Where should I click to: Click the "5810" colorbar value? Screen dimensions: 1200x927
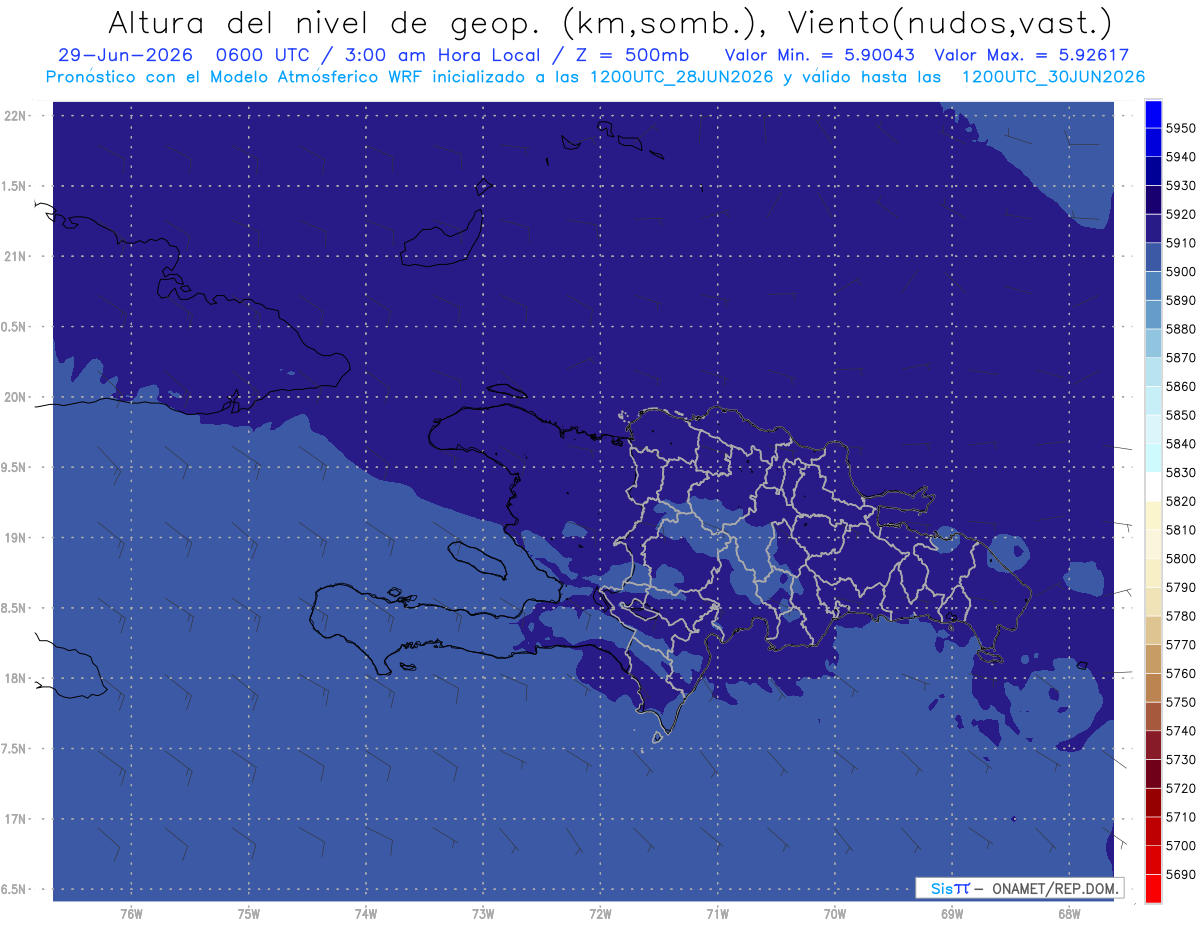coord(1180,530)
